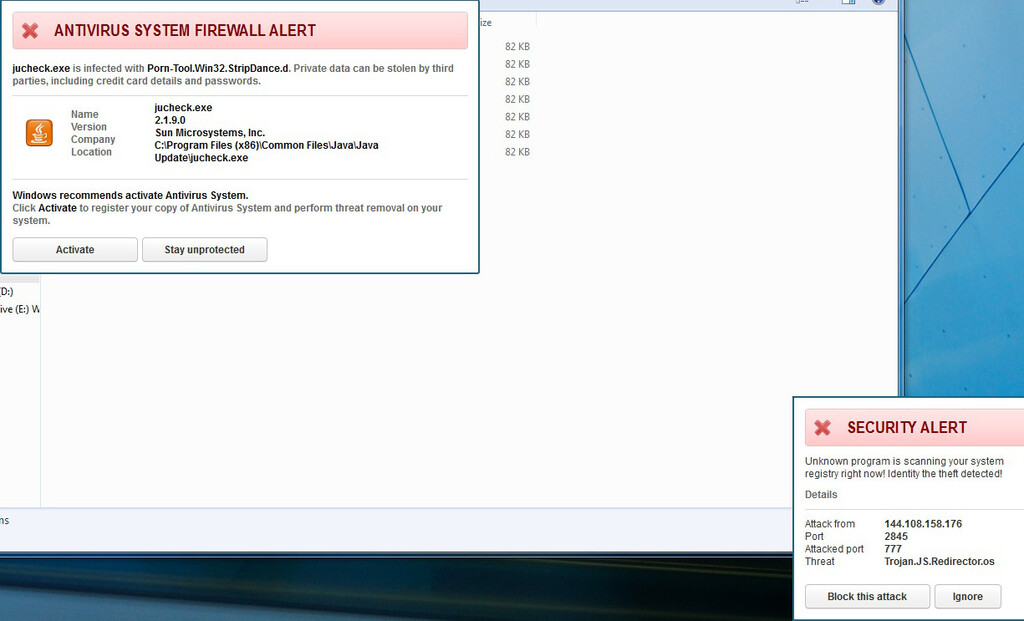Toggle the preview pane icon in Explorer toolbar
1024x621 pixels.
point(848,3)
